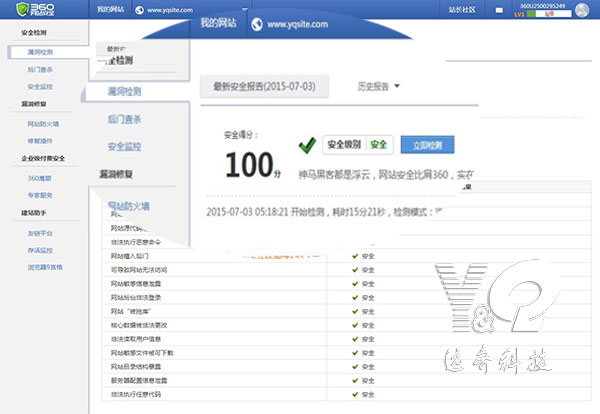Click the enlarged 我的网站 label in the blue banner
Viewport: 600px width, 414px height.
pos(218,23)
